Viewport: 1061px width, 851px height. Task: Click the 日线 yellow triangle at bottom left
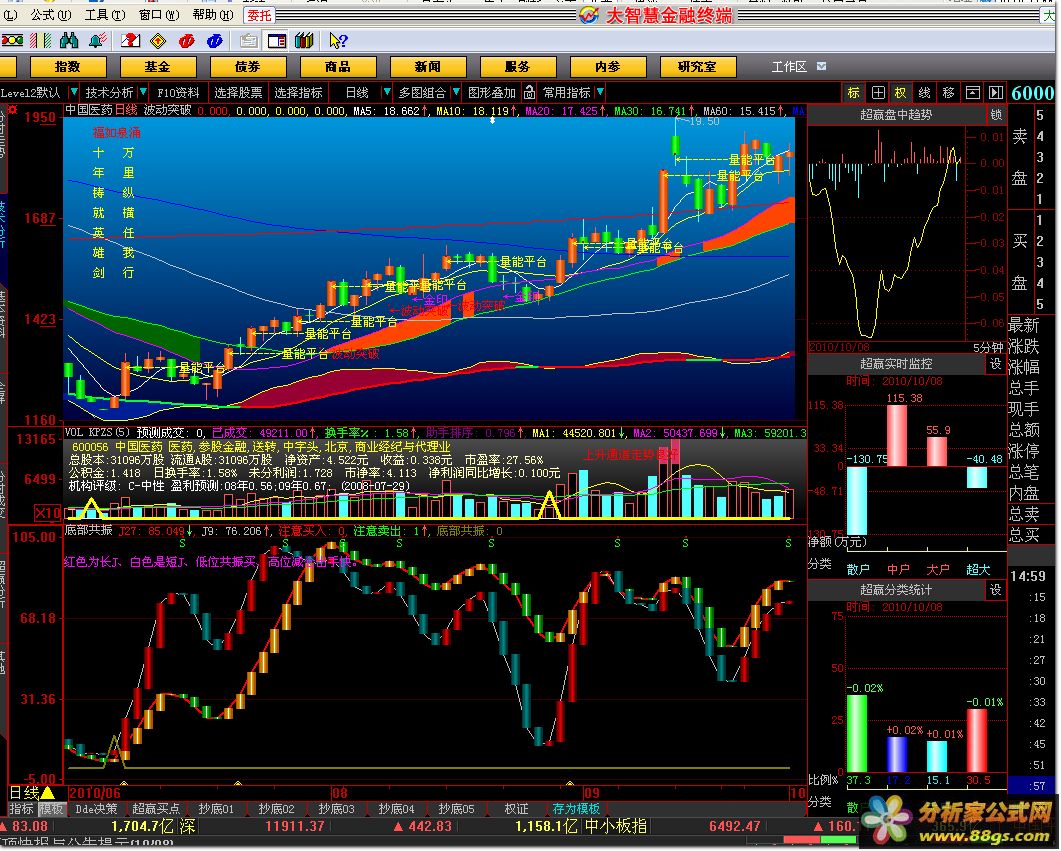(x=49, y=793)
